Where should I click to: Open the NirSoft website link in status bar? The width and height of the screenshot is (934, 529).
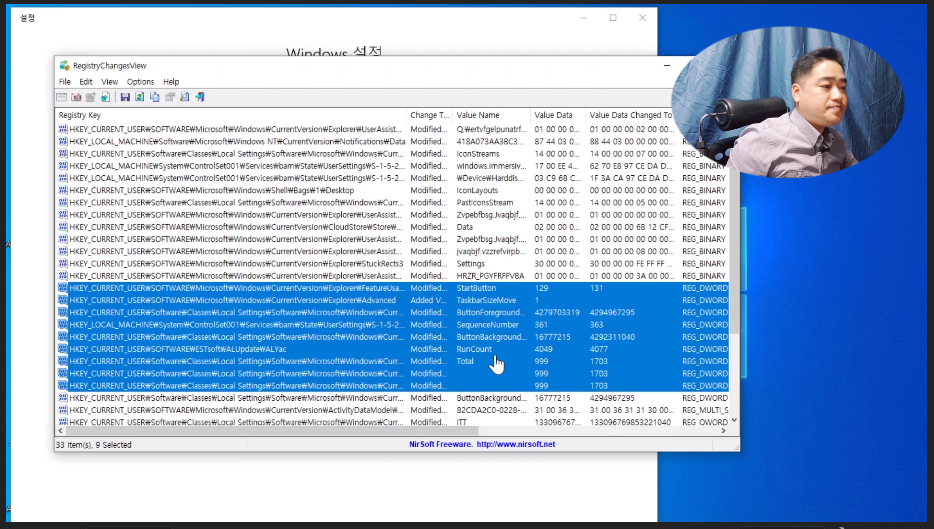[516, 444]
